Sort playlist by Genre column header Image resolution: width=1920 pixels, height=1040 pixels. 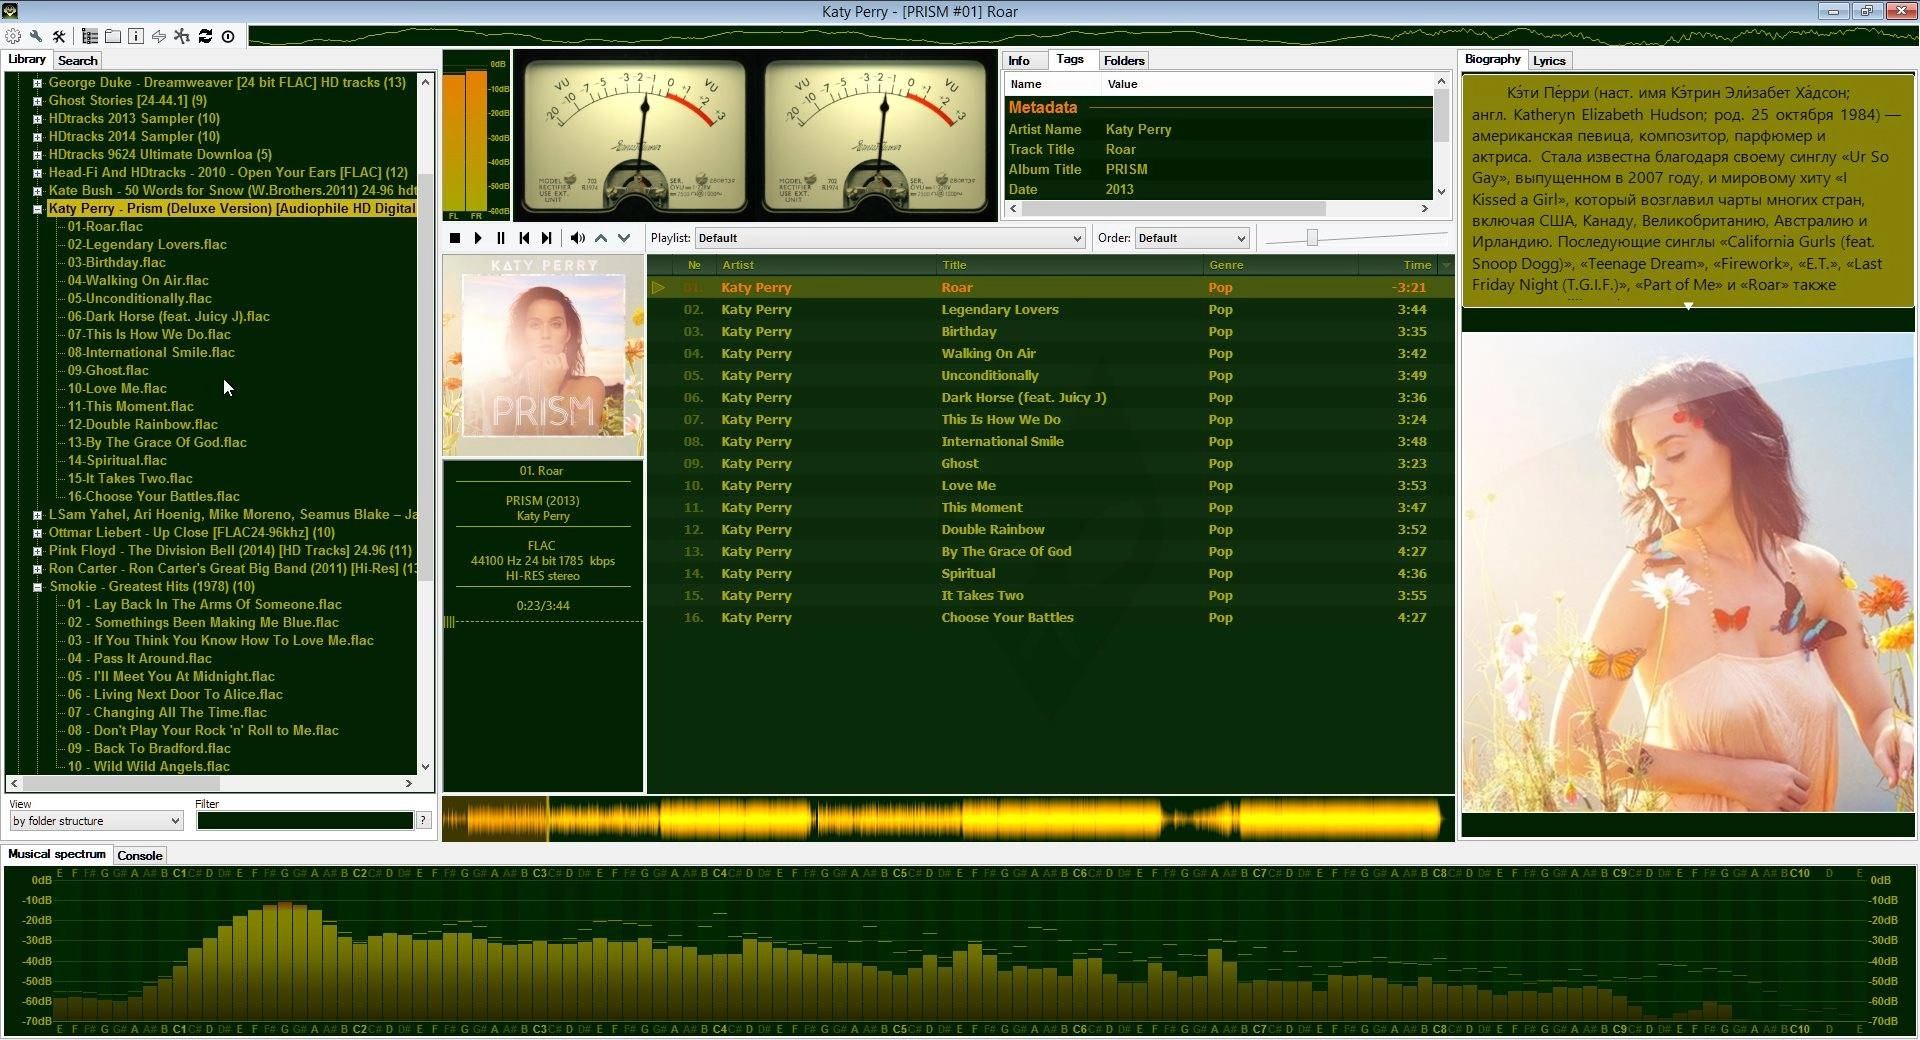[1281, 265]
